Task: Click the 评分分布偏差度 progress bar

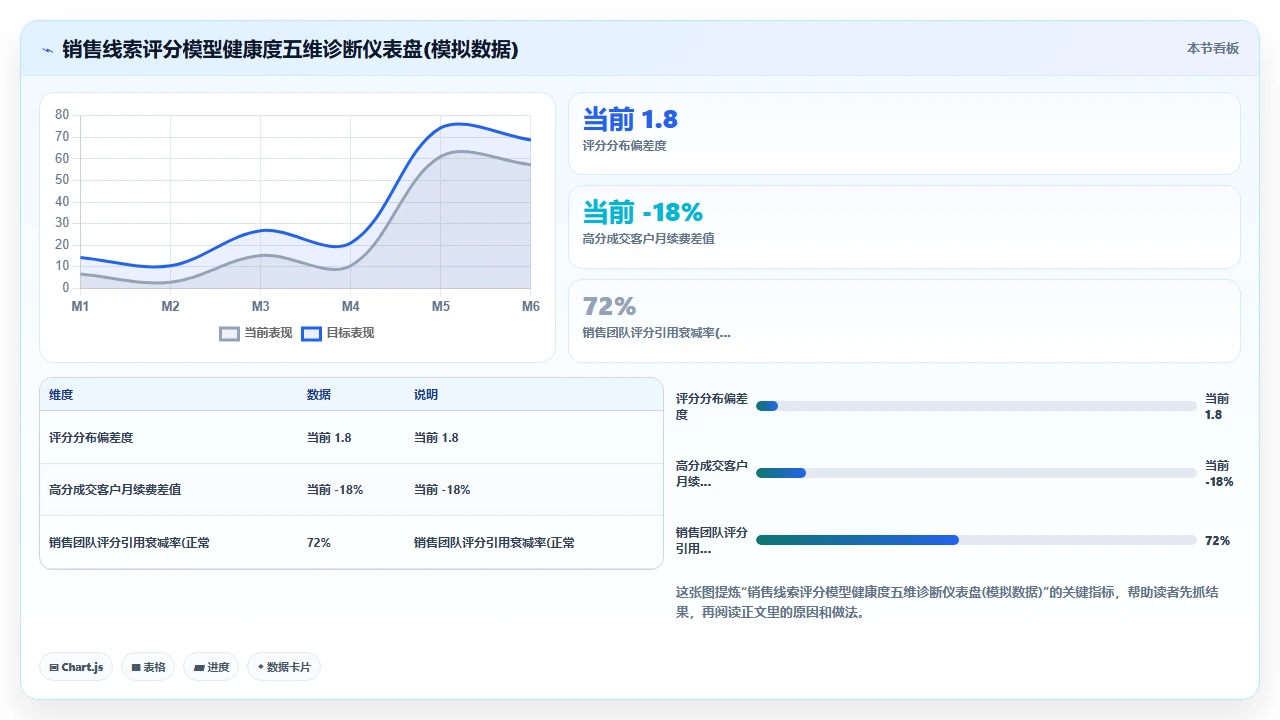Action: pyautogui.click(x=976, y=406)
